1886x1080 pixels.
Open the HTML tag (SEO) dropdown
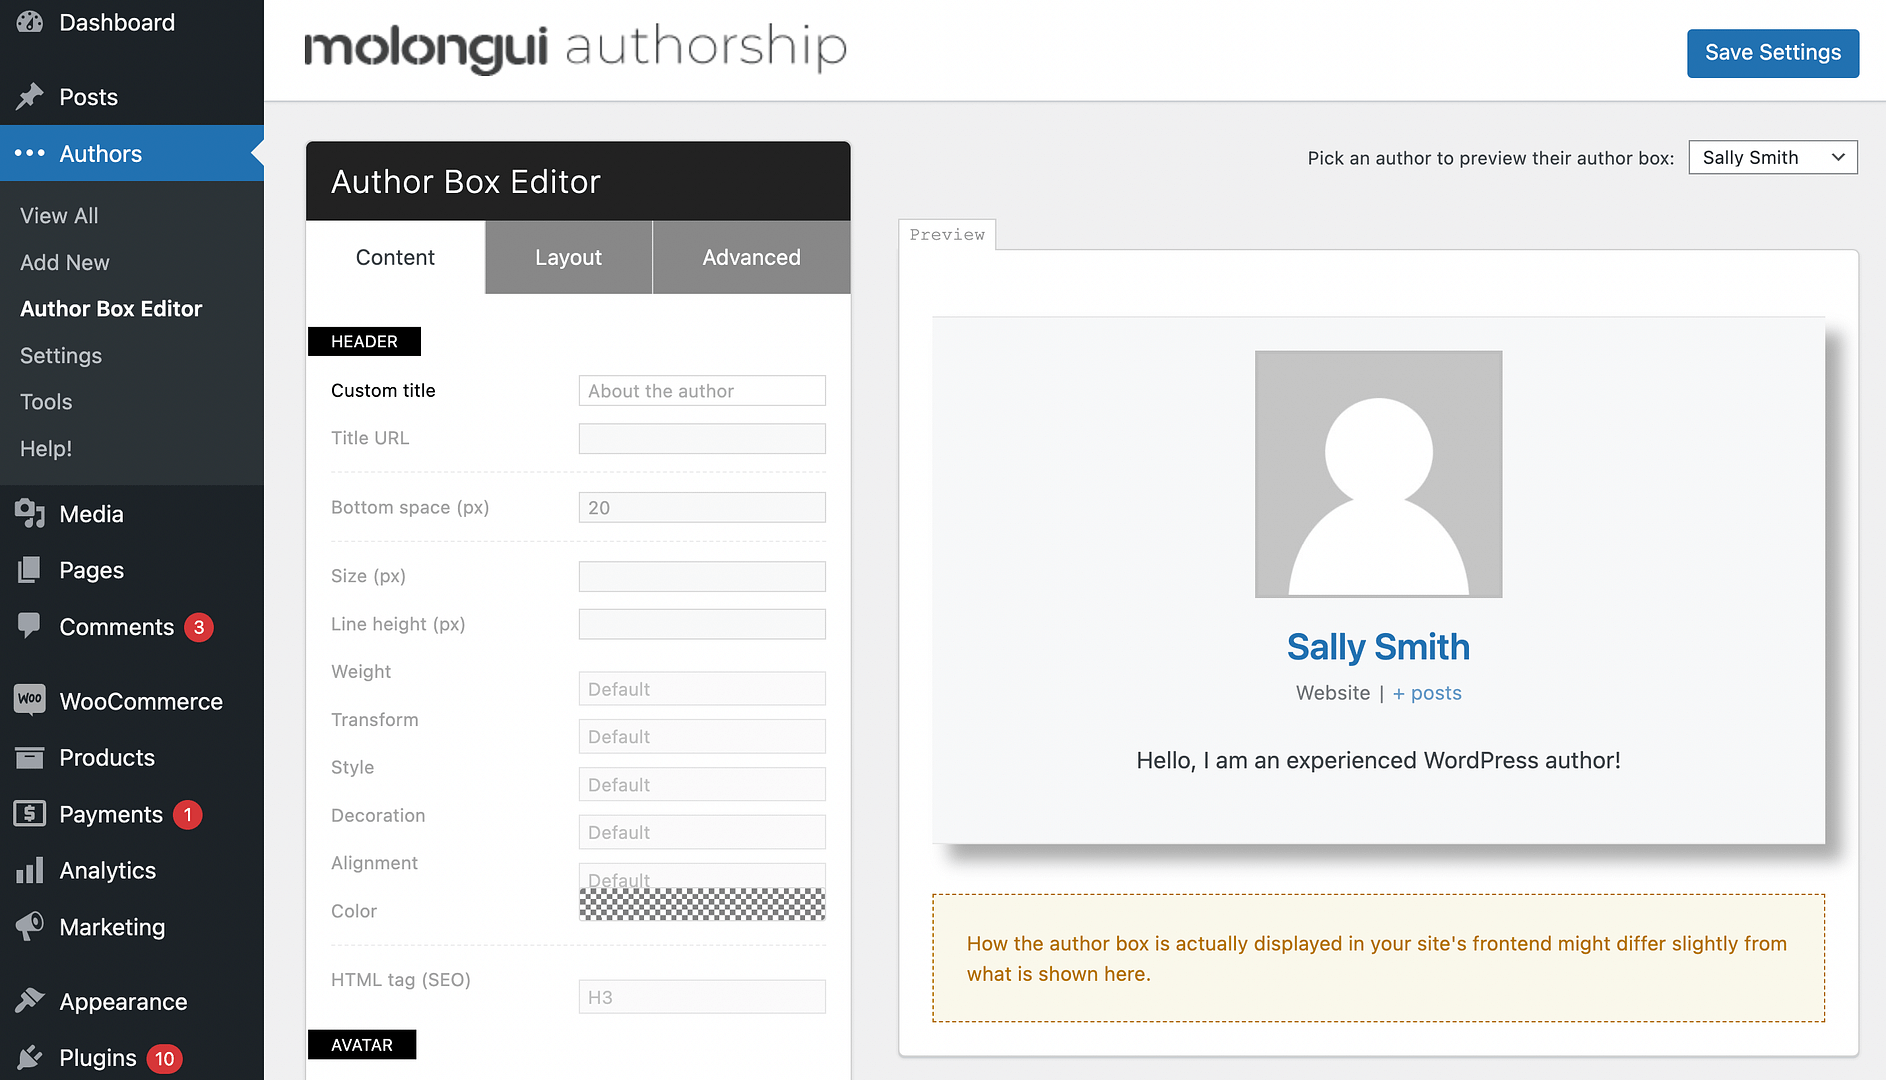coord(701,997)
